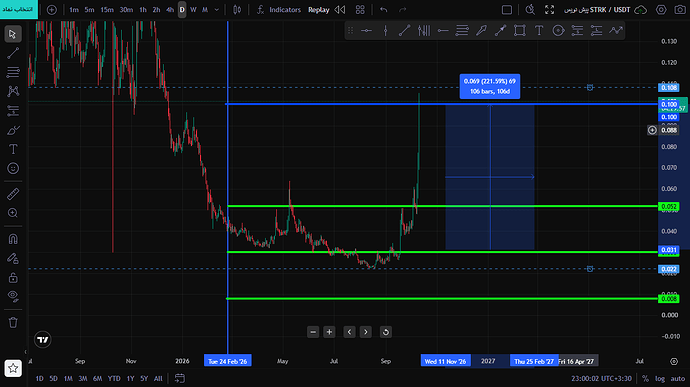690x387 pixels.
Task: Toggle percent scale mode
Action: click(645, 378)
